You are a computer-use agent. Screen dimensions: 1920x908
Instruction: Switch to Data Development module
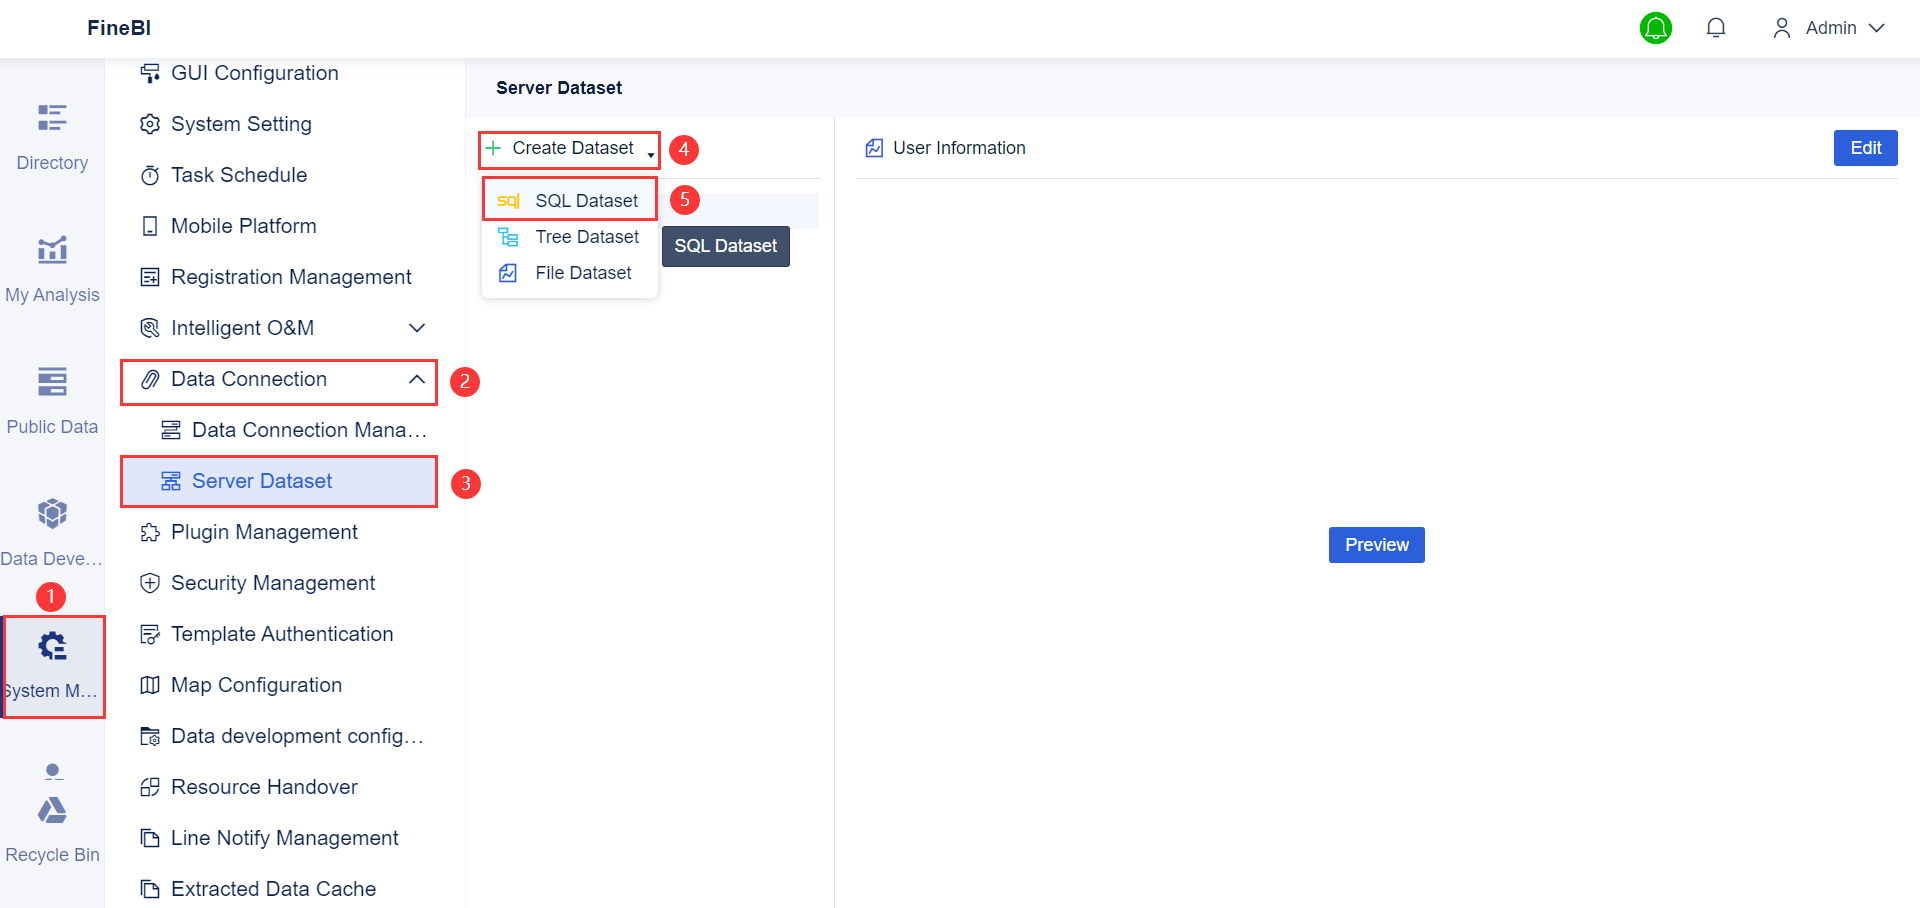52,530
